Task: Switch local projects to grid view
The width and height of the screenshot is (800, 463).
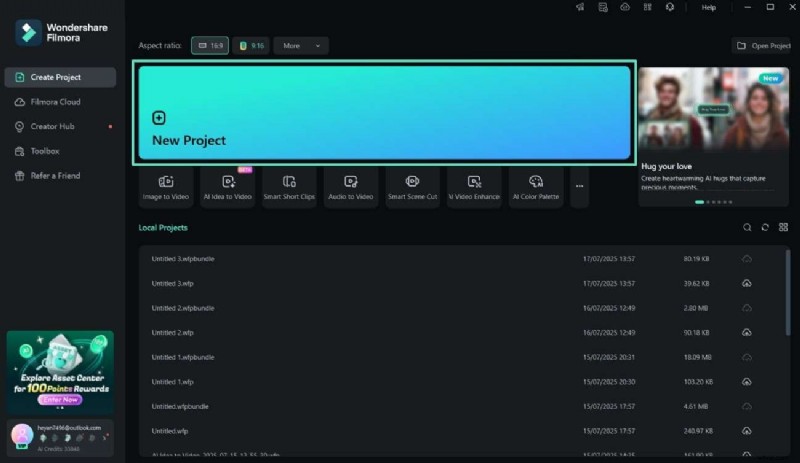Action: [784, 228]
